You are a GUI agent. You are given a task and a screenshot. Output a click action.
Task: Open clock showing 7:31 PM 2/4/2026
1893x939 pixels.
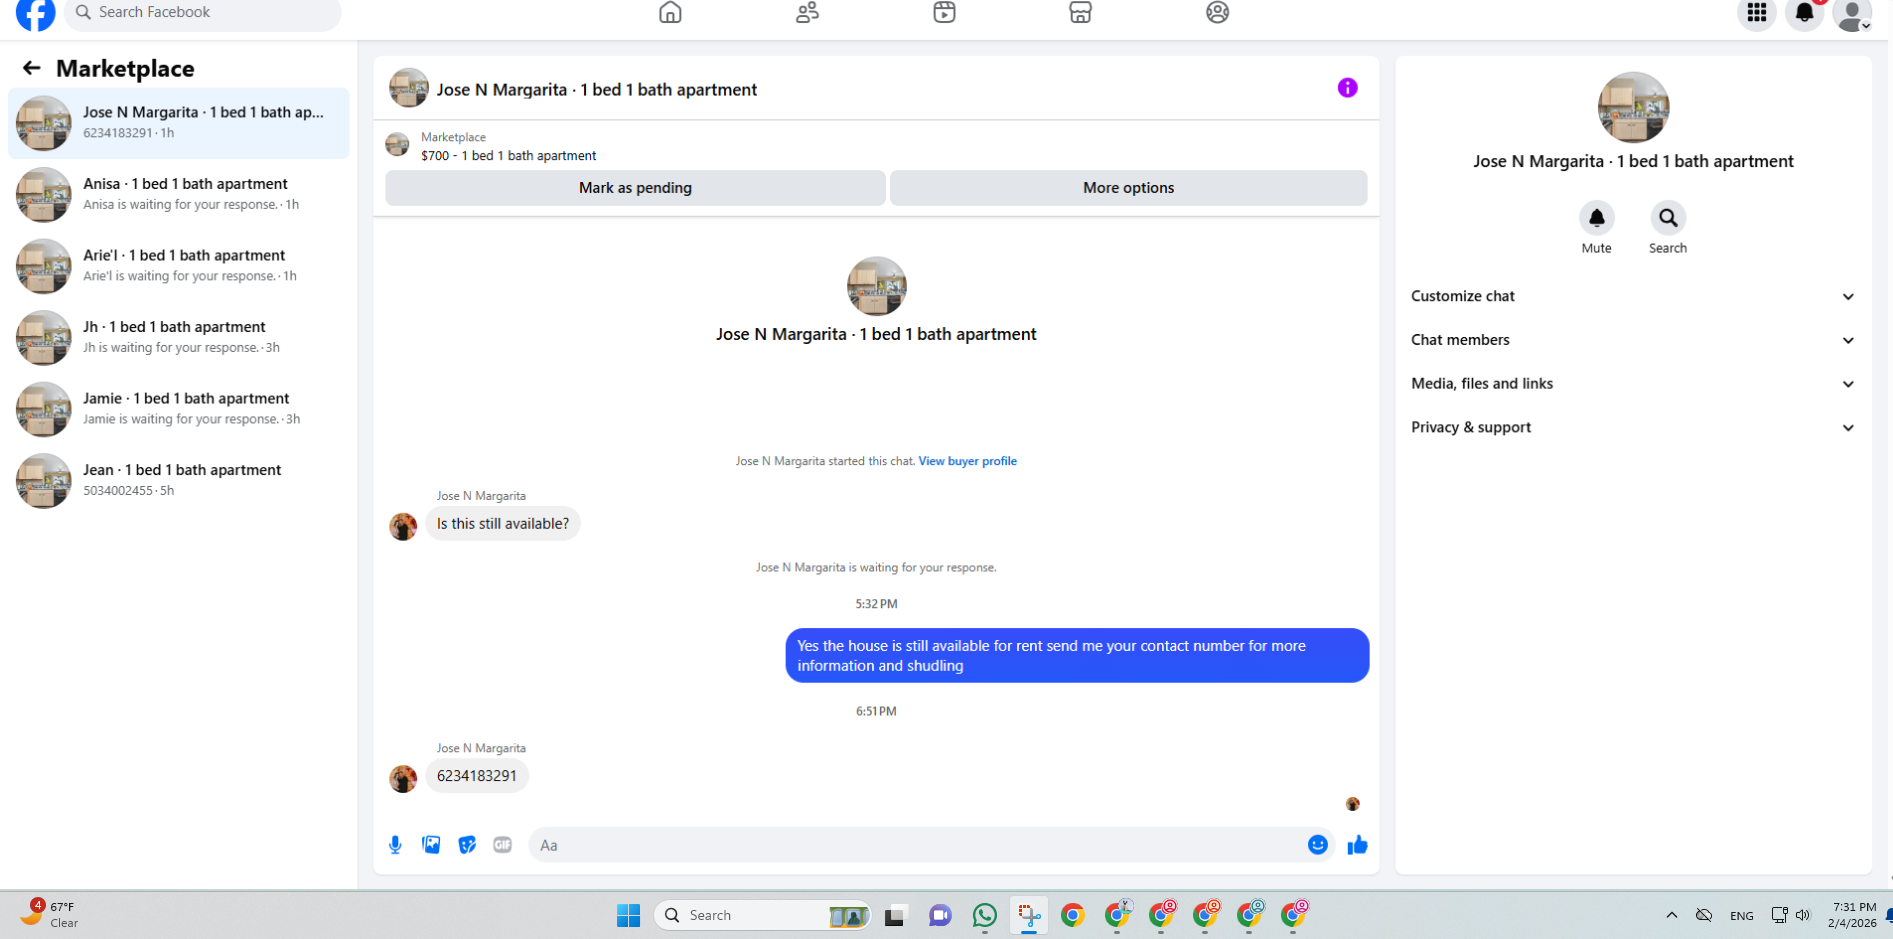pyautogui.click(x=1853, y=915)
